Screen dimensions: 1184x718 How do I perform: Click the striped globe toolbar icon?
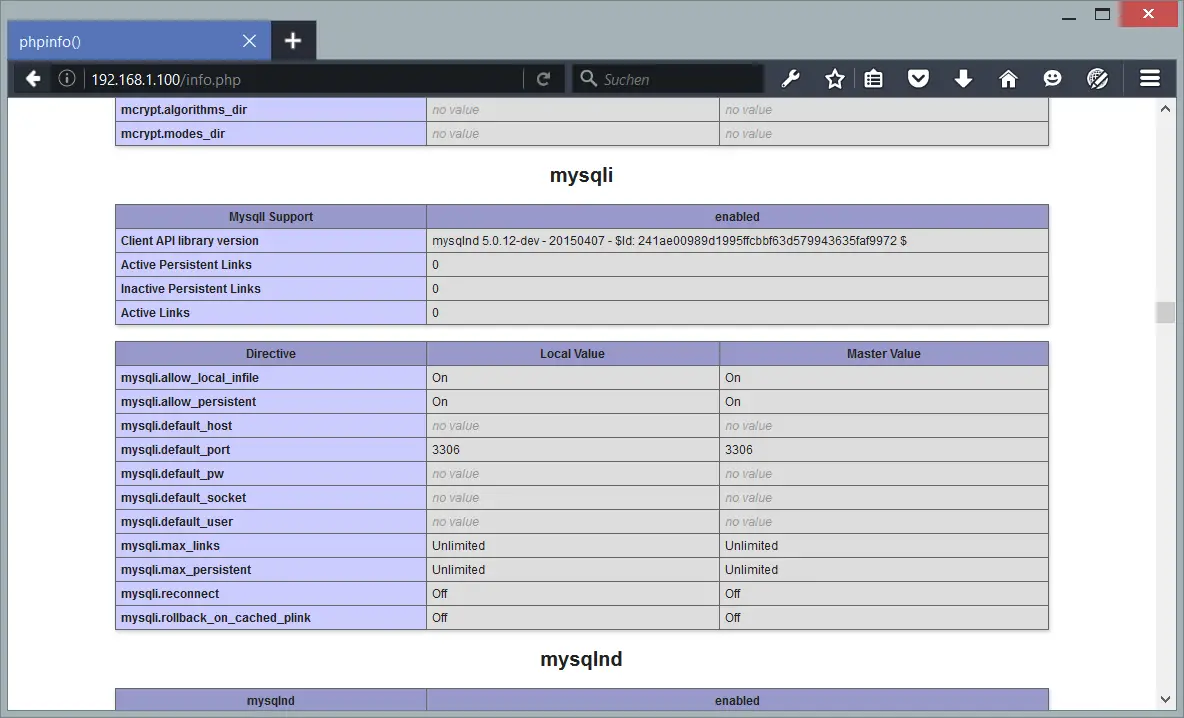pyautogui.click(x=1097, y=79)
